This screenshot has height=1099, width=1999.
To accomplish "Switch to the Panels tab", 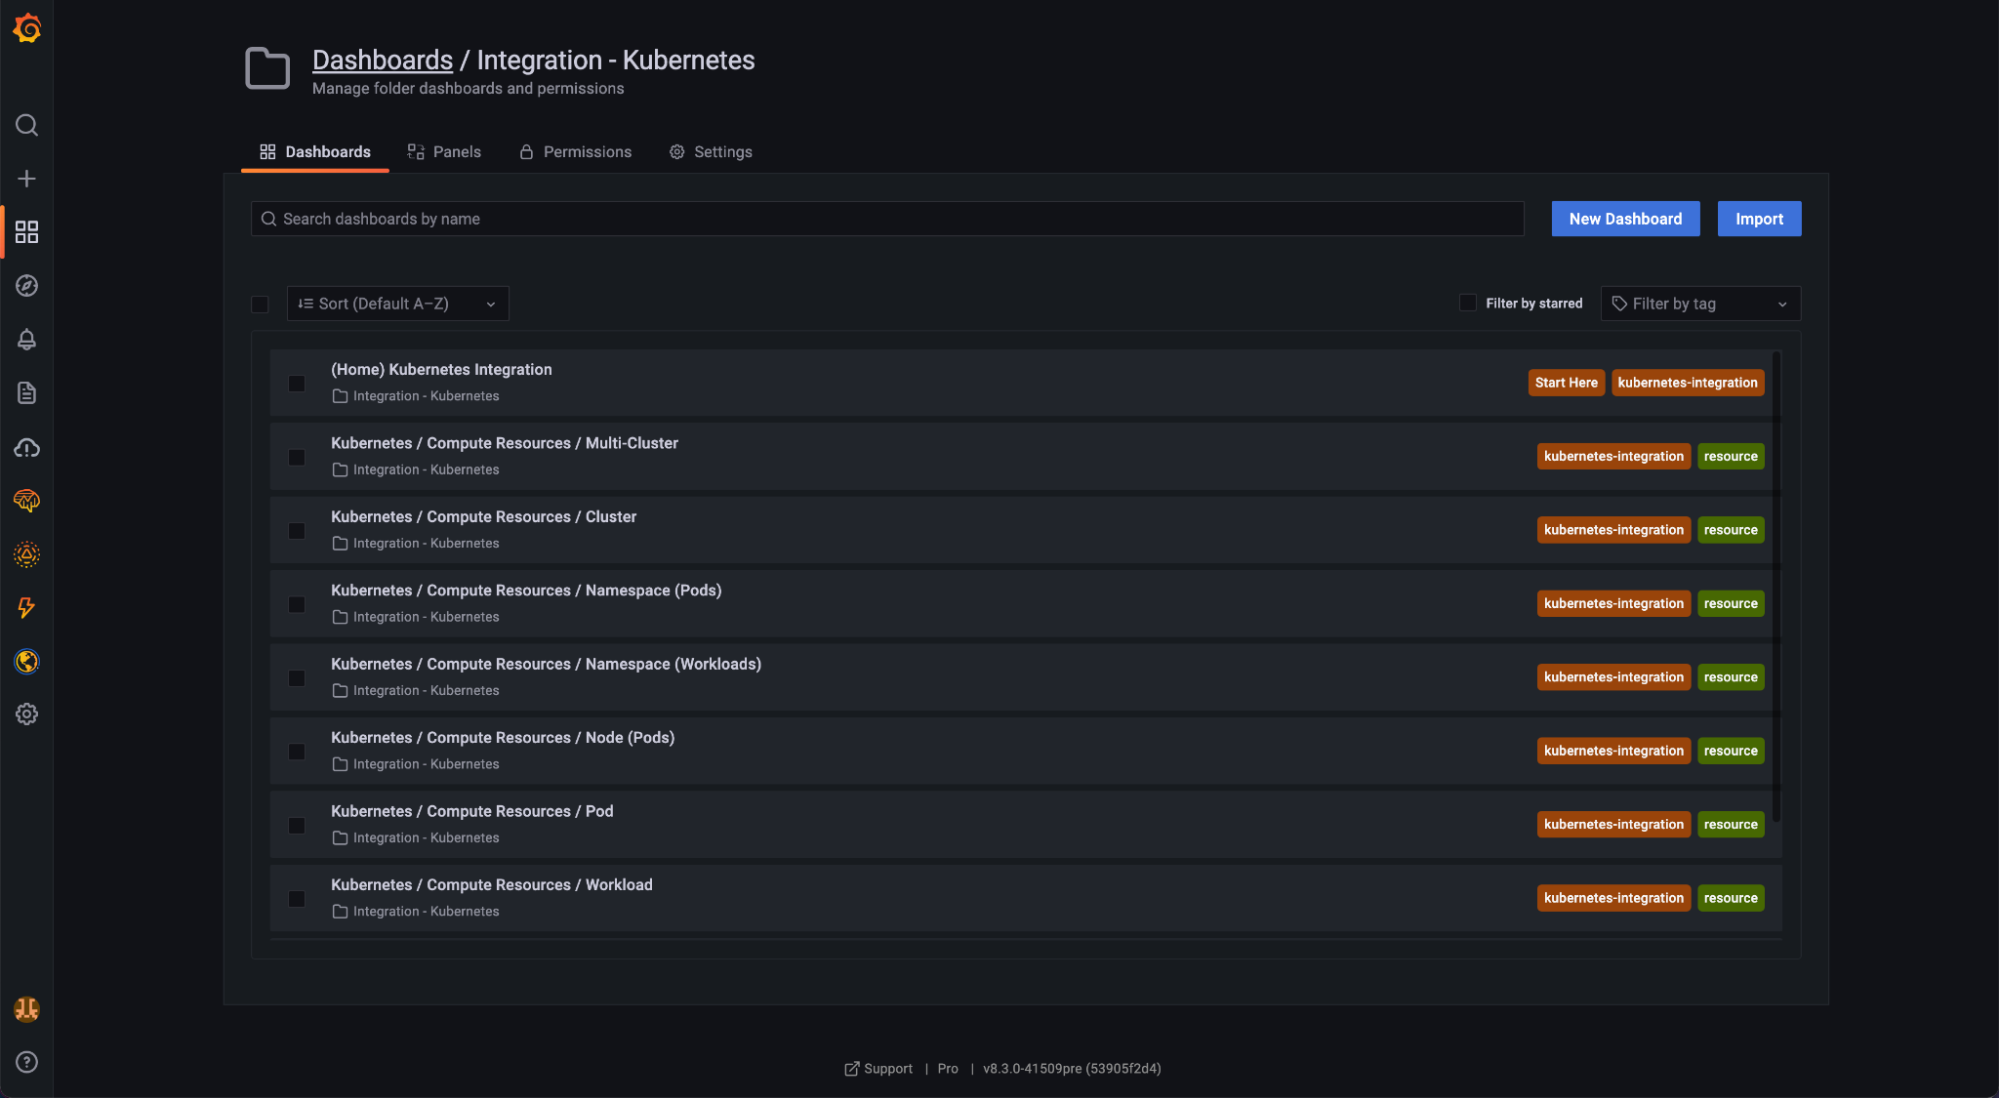I will [x=444, y=152].
